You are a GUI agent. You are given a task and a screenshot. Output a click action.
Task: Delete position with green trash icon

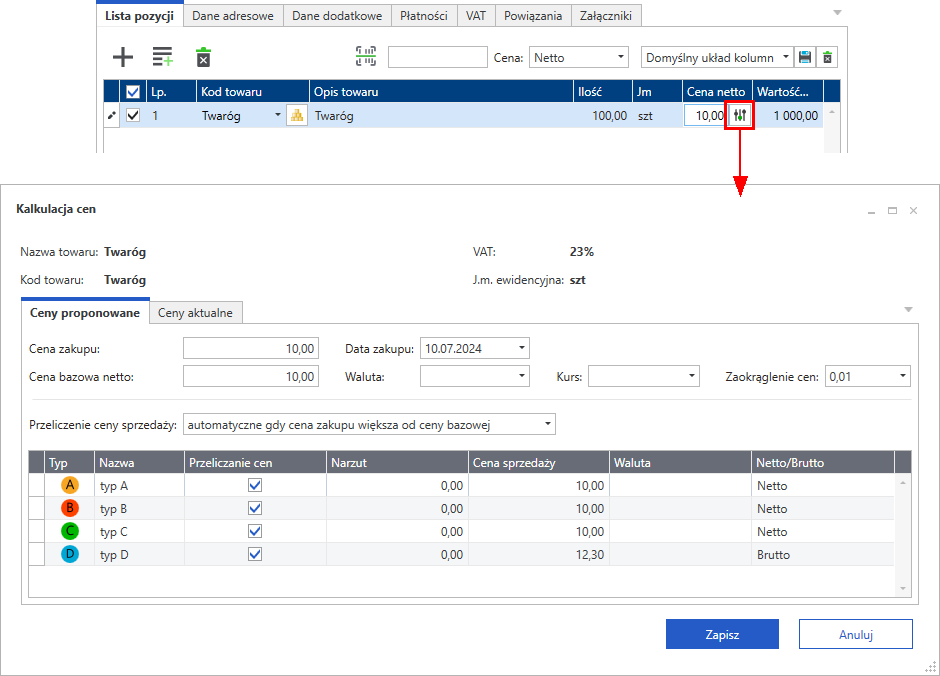[x=203, y=57]
